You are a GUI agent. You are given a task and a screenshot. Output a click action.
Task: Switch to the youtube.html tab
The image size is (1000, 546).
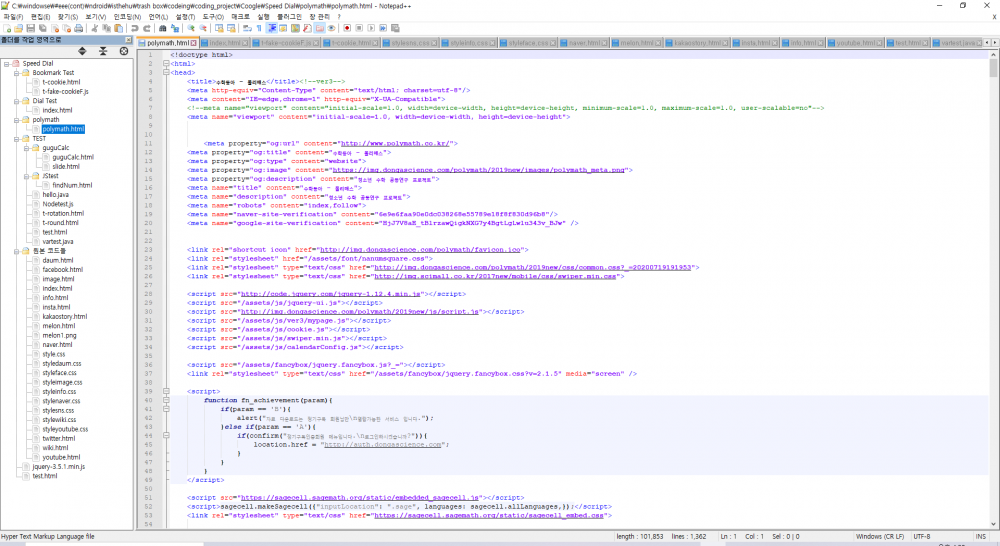855,43
